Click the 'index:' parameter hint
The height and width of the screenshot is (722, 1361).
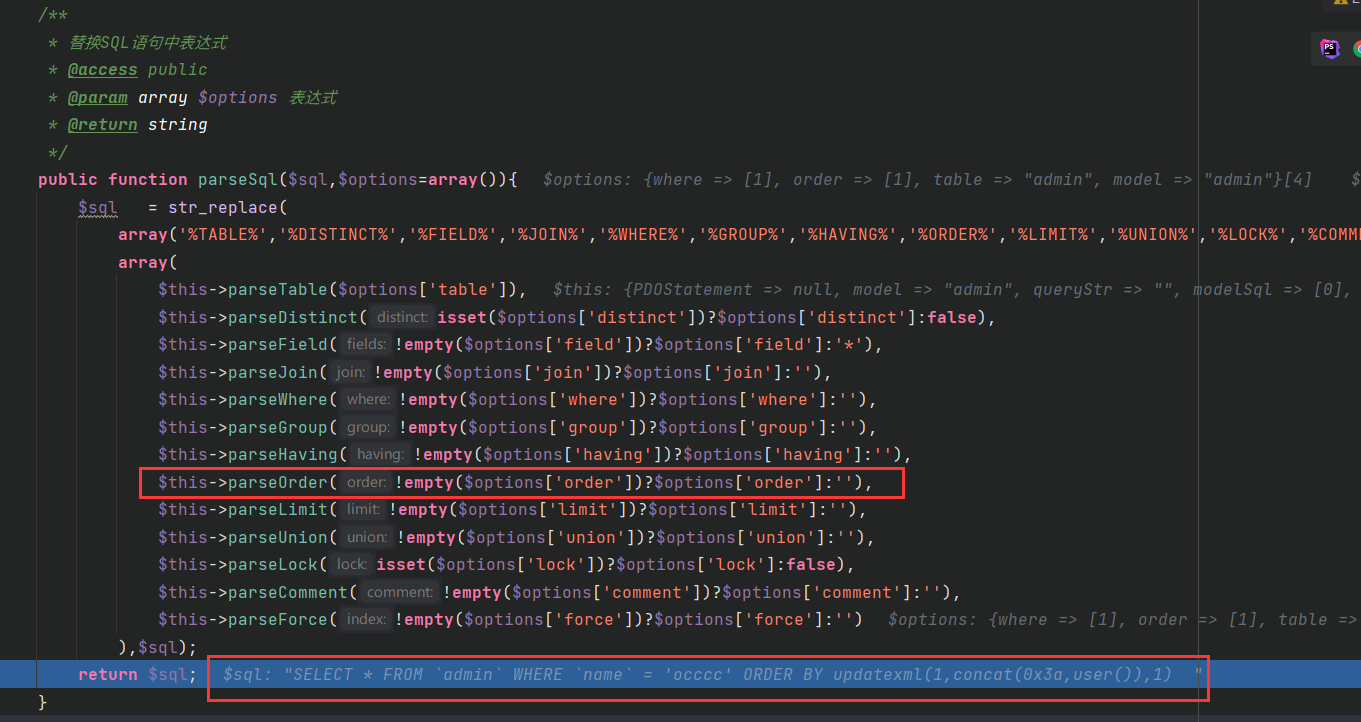[365, 620]
